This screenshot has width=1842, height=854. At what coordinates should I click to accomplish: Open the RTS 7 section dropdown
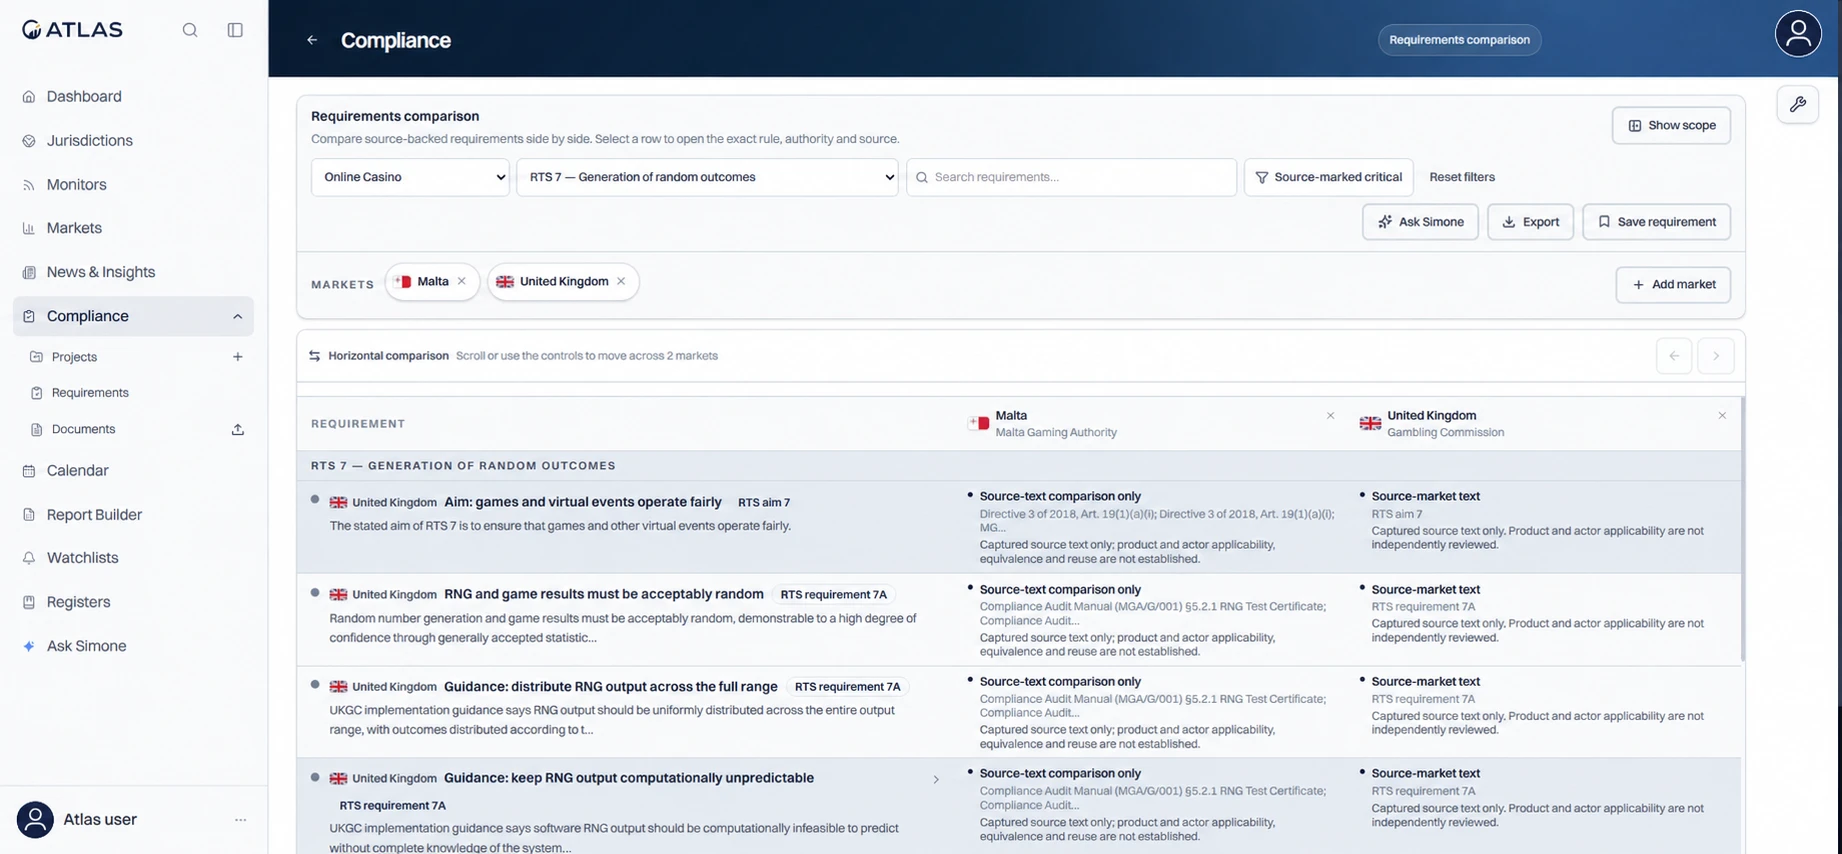pos(707,177)
